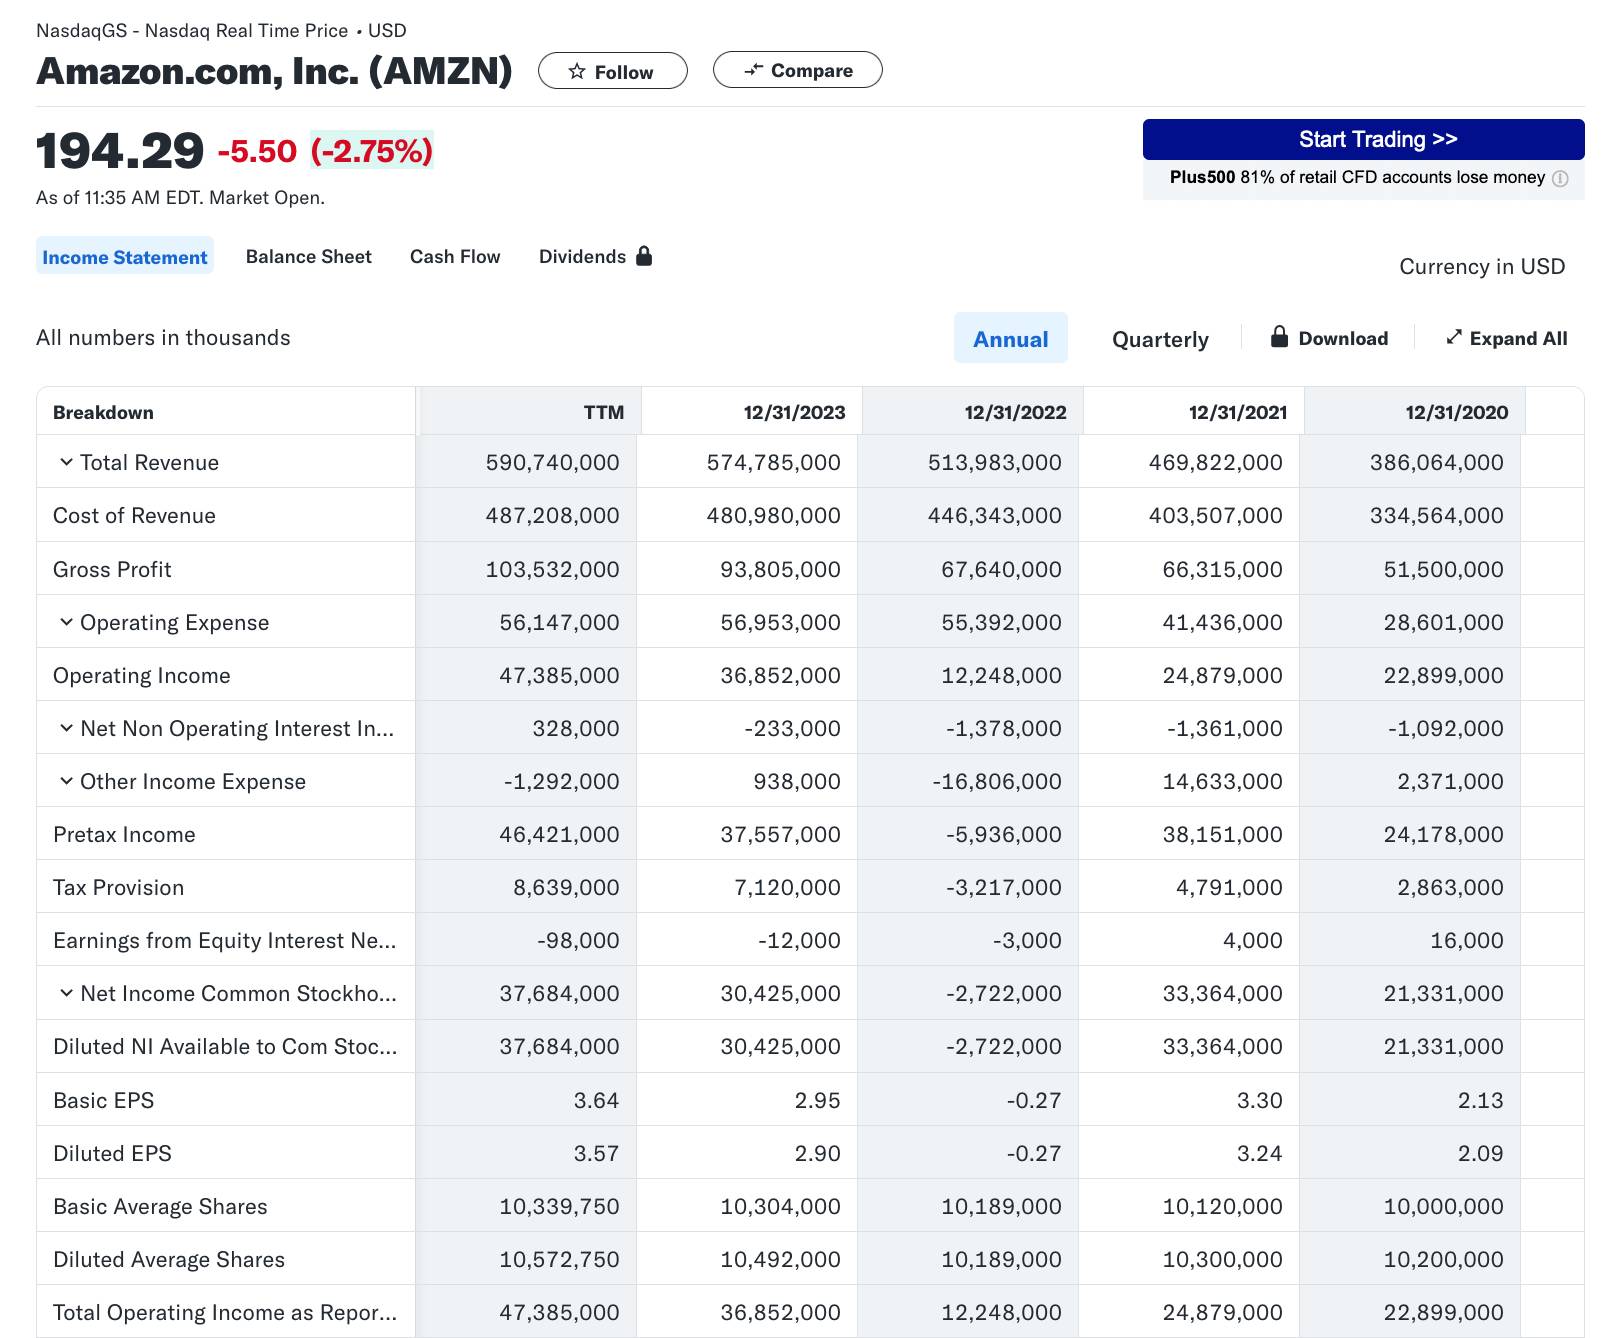Click the TTM column header
This screenshot has width=1616, height=1338.
tap(604, 412)
